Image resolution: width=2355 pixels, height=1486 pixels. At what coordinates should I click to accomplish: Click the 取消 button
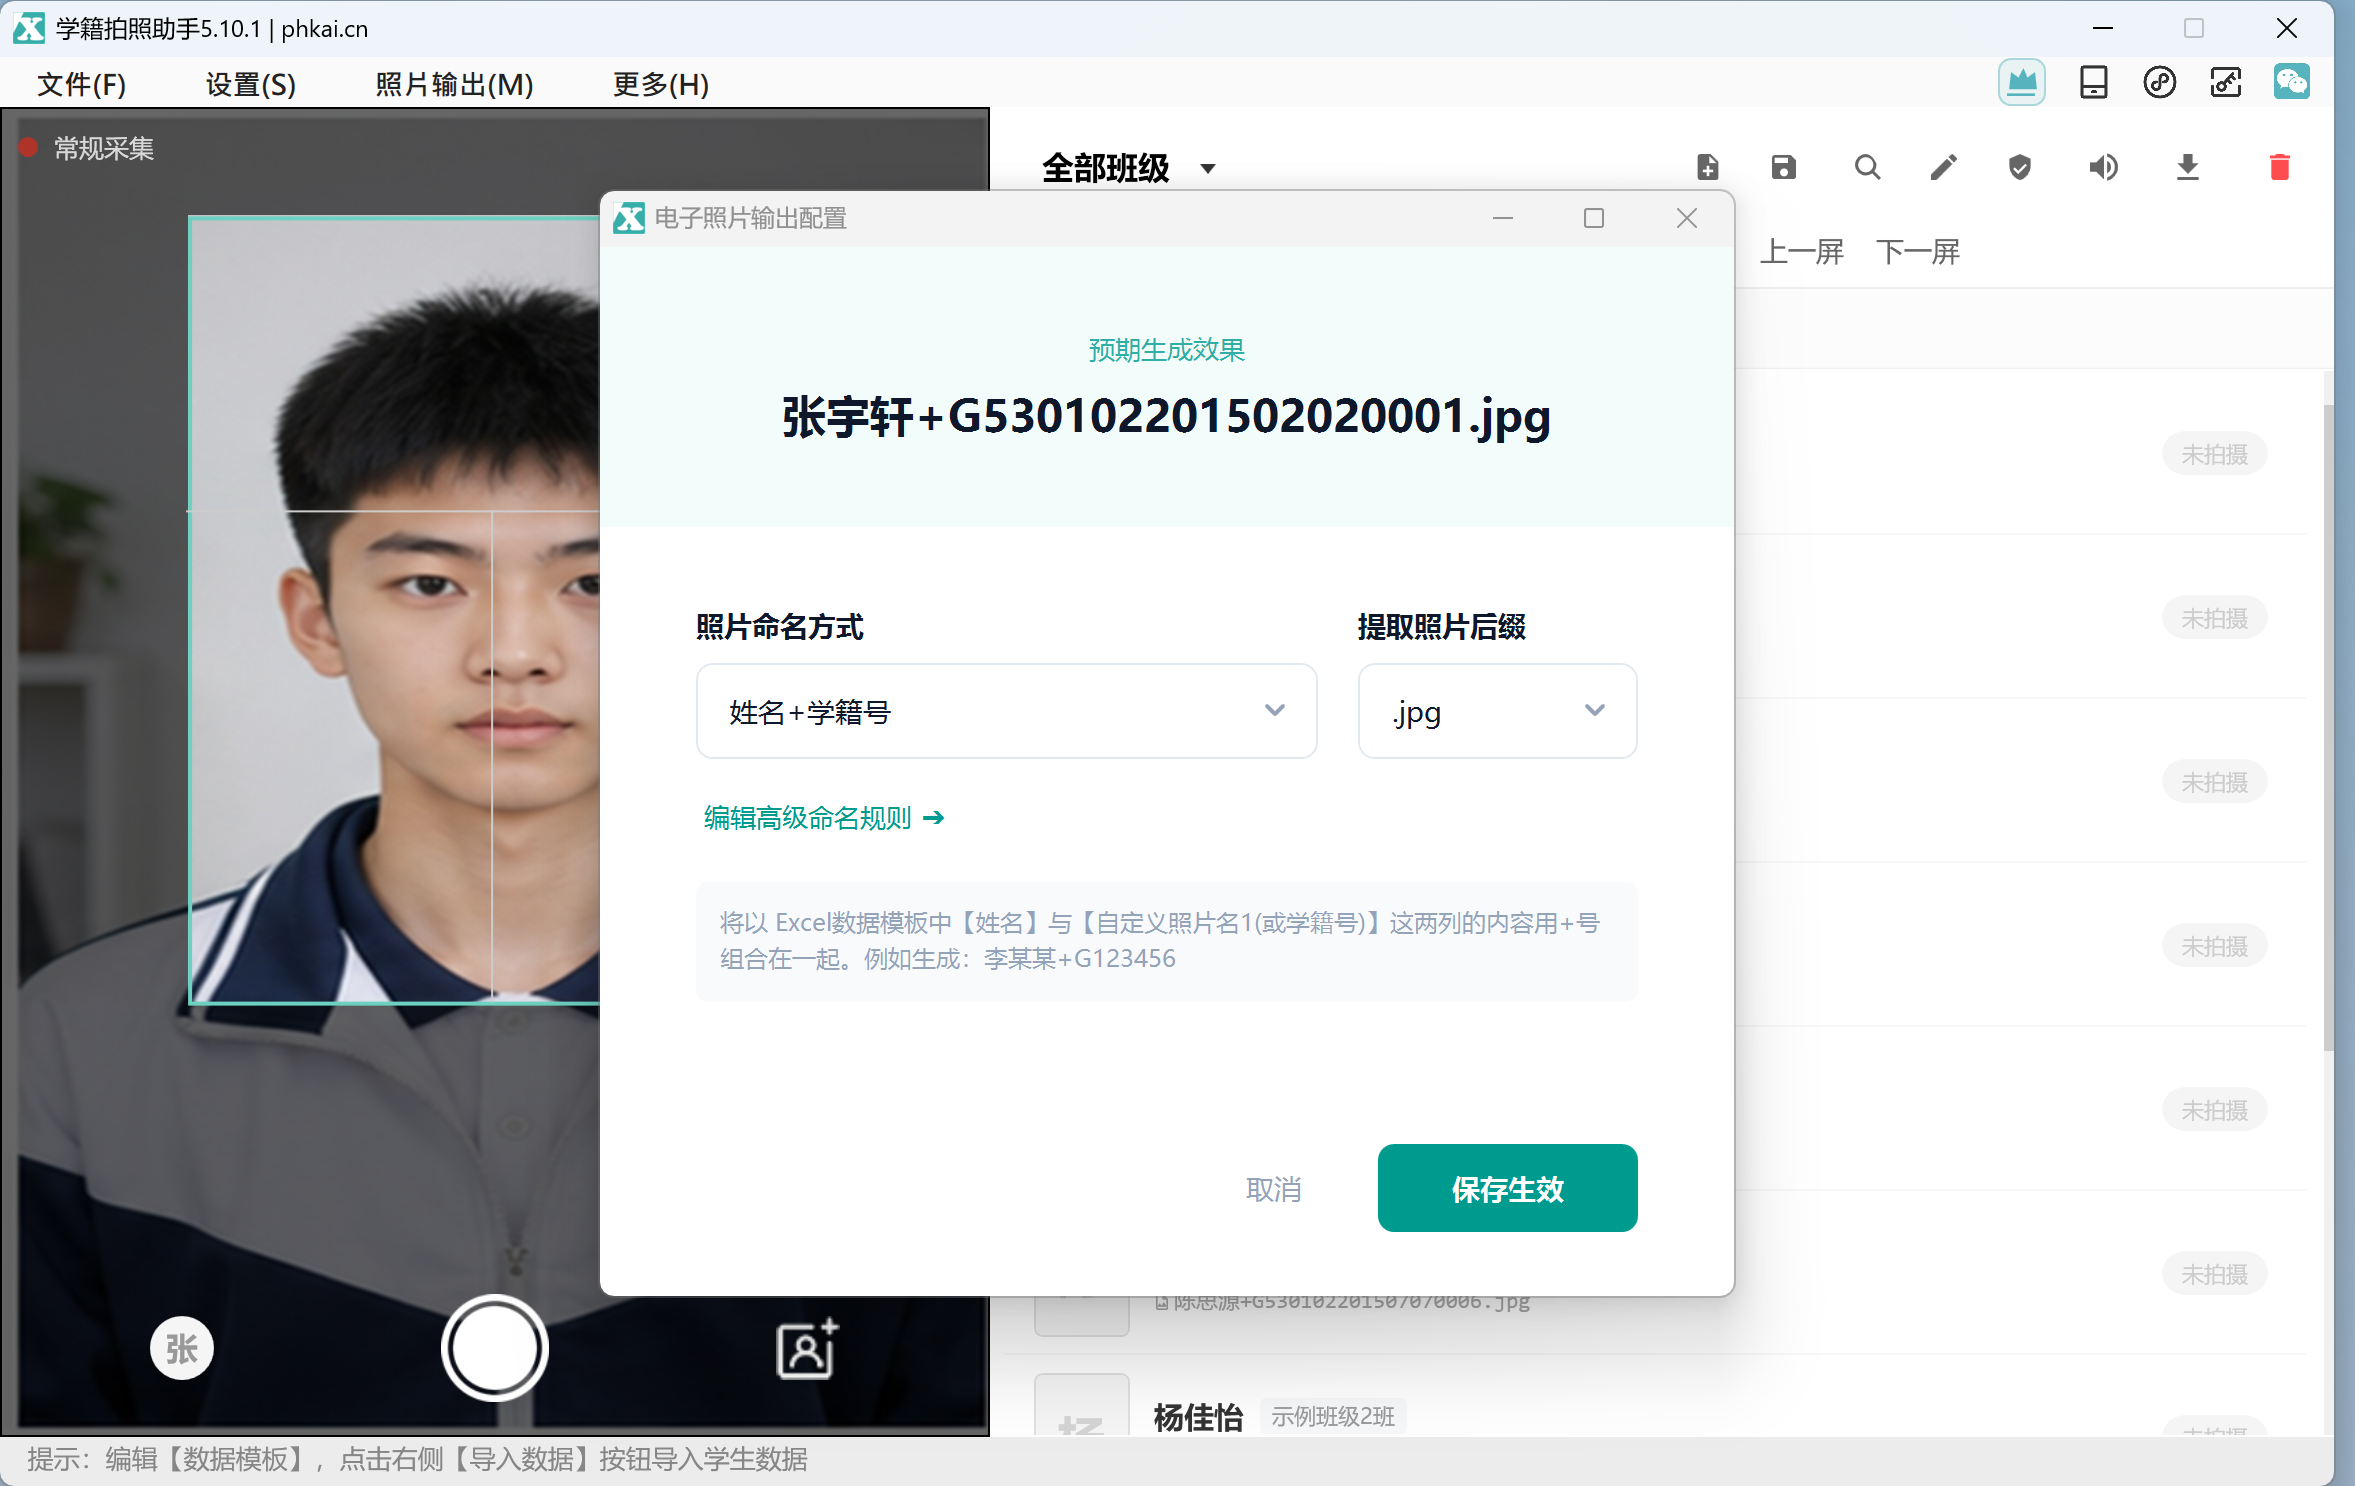[1273, 1189]
